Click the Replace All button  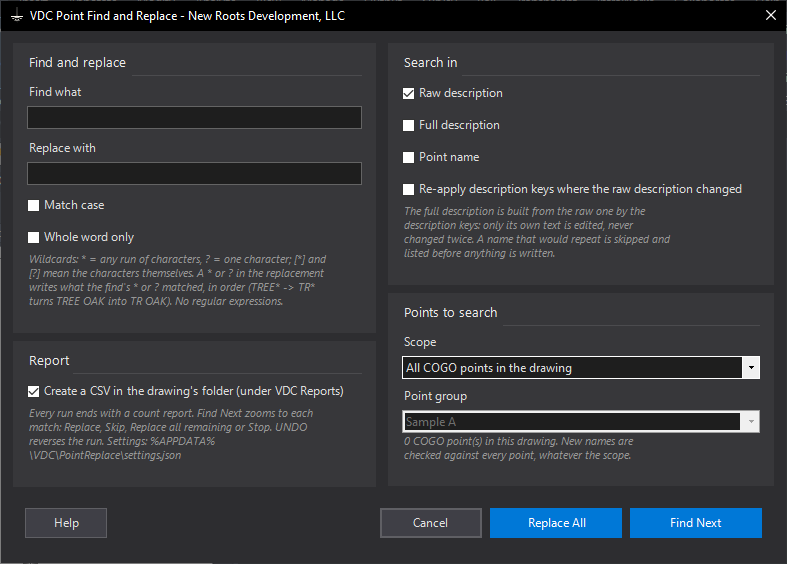(x=556, y=523)
